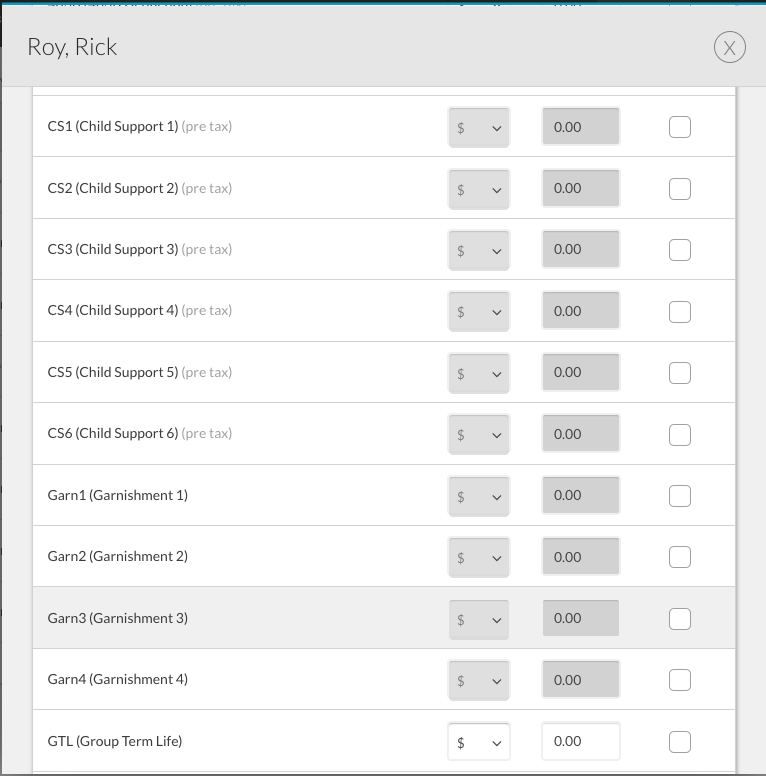Check the CS1 Child Support 1 checkbox
The height and width of the screenshot is (776, 766).
pyautogui.click(x=679, y=127)
